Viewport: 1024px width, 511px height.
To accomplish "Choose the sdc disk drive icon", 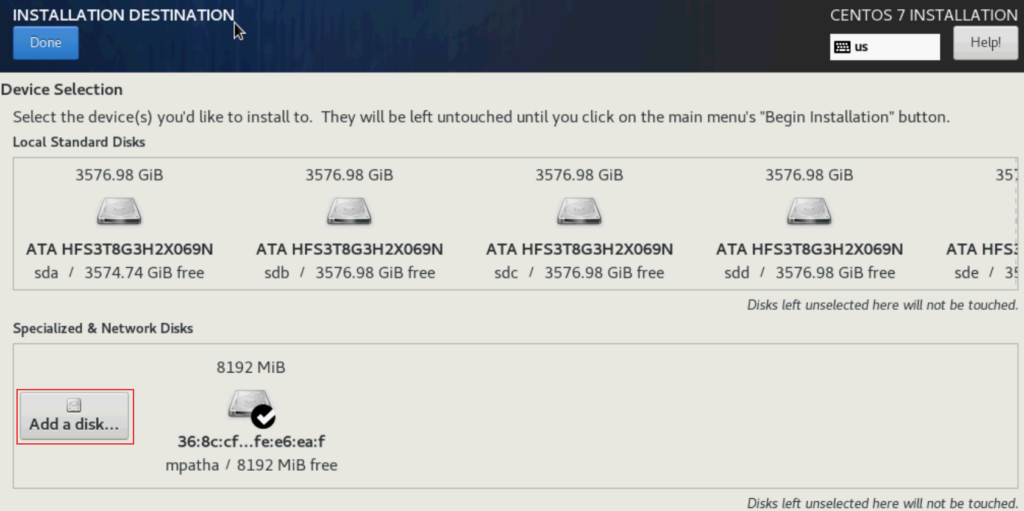I will [x=579, y=211].
